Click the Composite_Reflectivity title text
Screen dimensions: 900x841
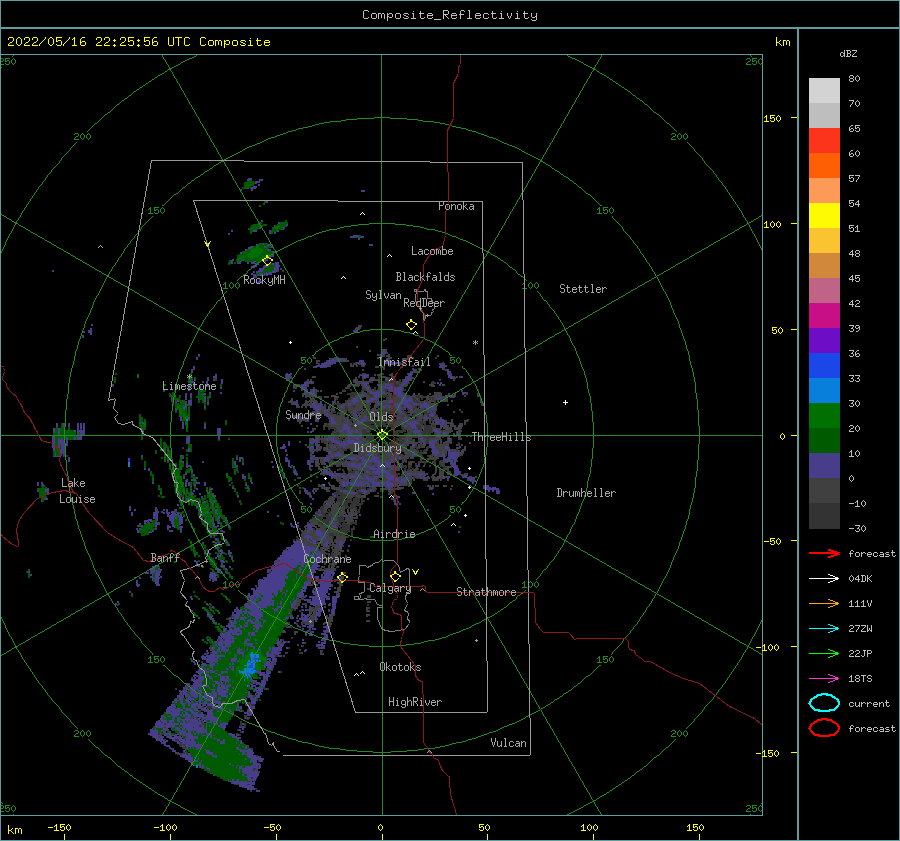pos(450,15)
